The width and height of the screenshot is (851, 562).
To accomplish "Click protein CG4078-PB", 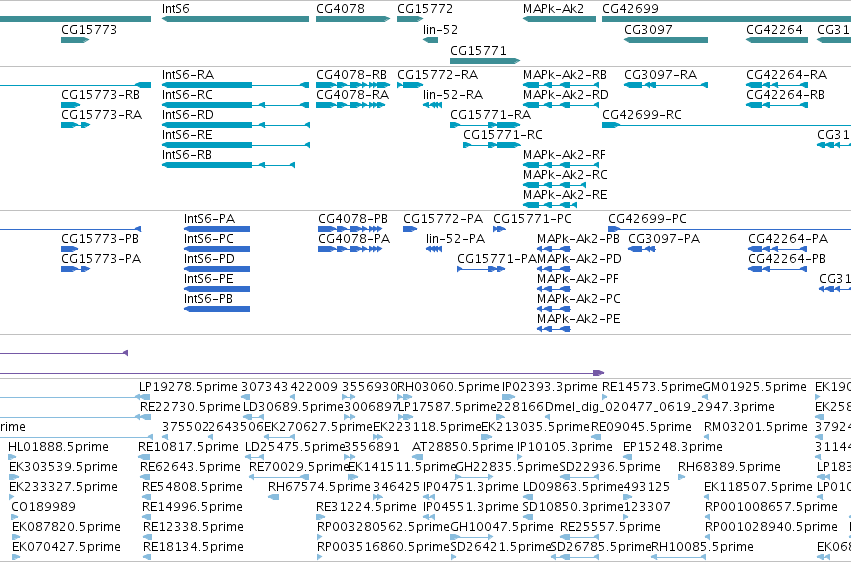I will pos(350,229).
